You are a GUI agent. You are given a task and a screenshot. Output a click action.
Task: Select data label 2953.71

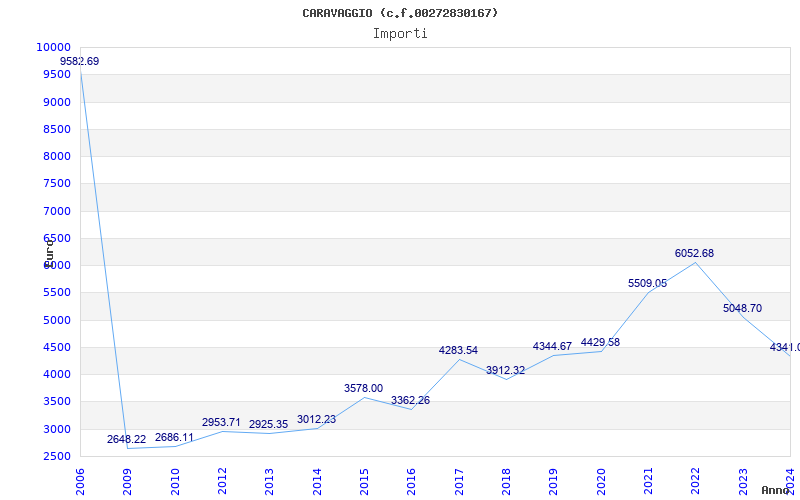(221, 422)
